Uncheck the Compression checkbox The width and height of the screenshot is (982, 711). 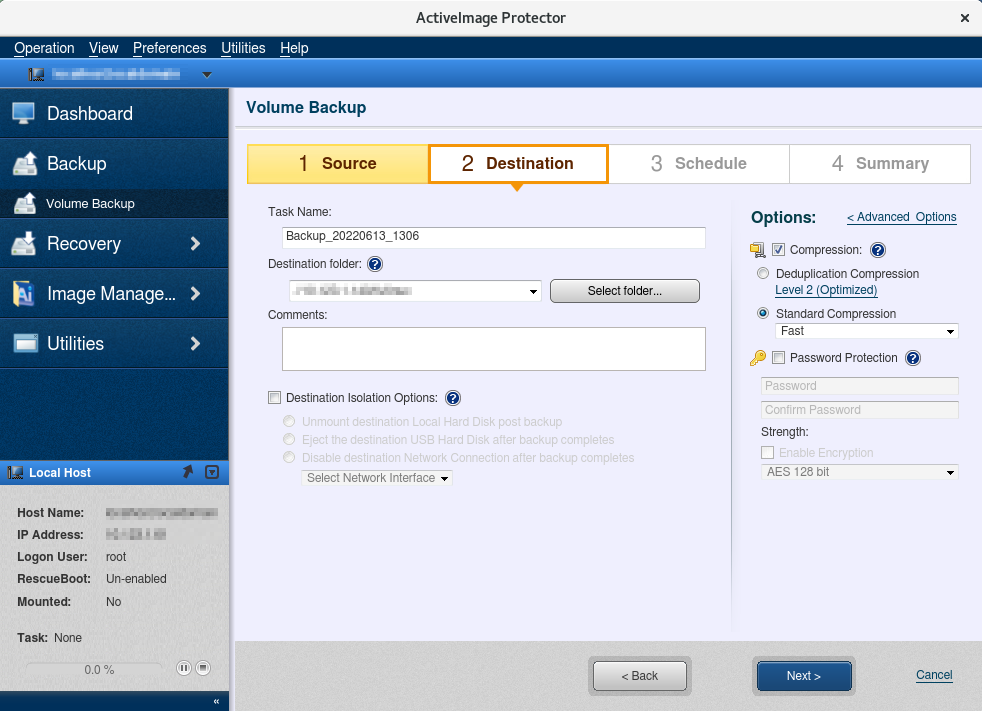[x=779, y=250]
